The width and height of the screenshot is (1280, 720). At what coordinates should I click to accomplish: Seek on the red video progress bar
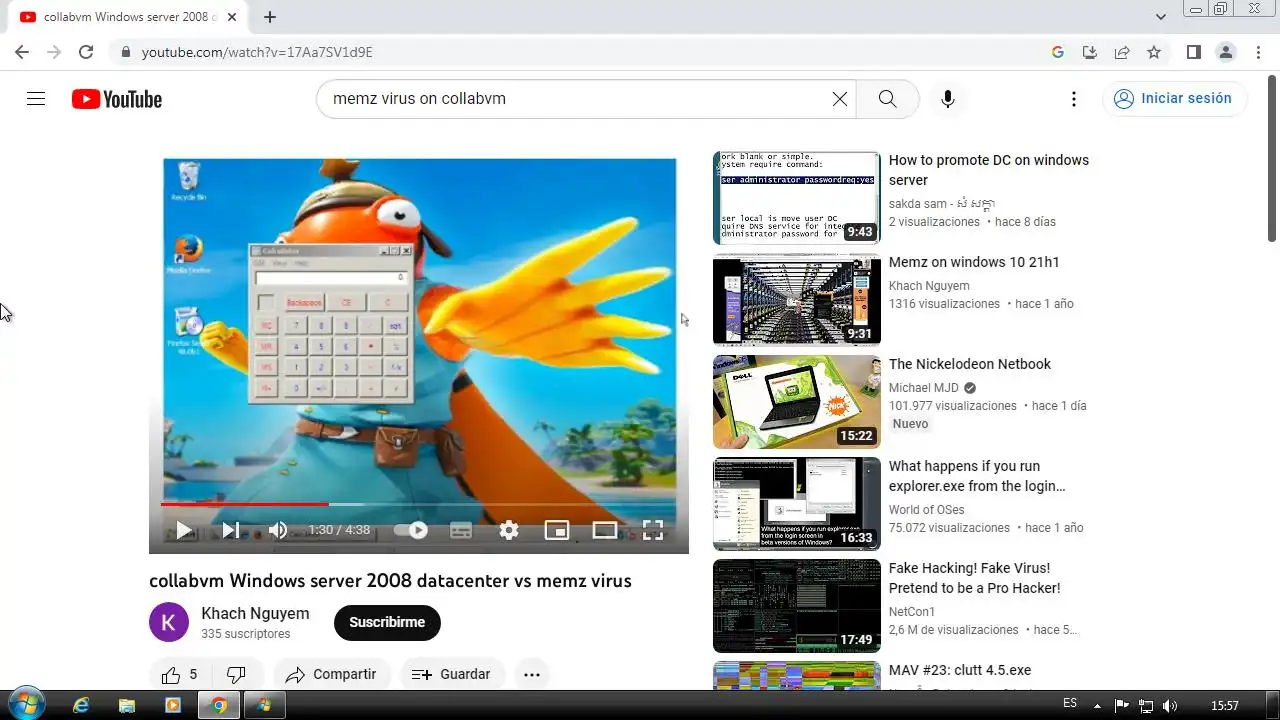point(244,504)
